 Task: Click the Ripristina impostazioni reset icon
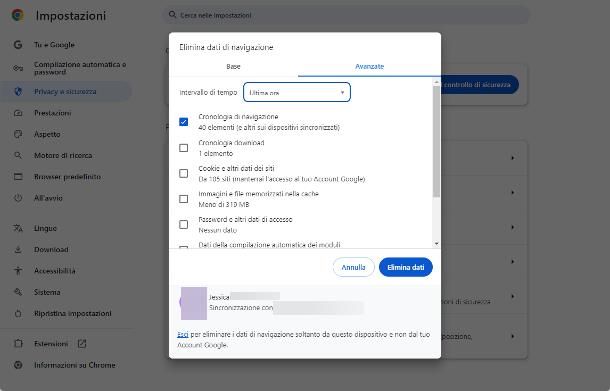[18, 313]
